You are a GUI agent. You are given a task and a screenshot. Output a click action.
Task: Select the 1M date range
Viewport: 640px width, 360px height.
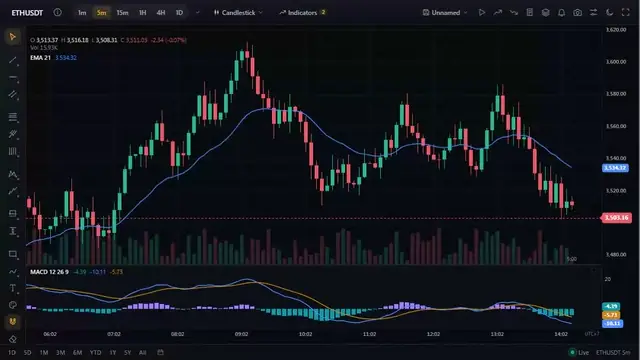[x=44, y=352]
